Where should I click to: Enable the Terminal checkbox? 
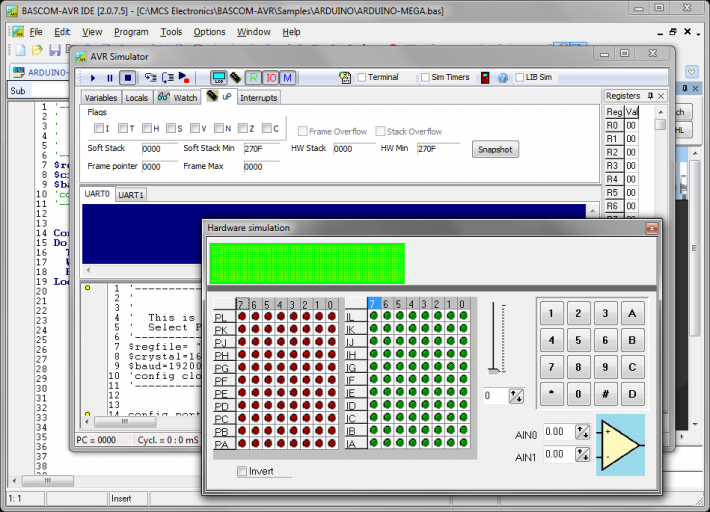coord(362,77)
